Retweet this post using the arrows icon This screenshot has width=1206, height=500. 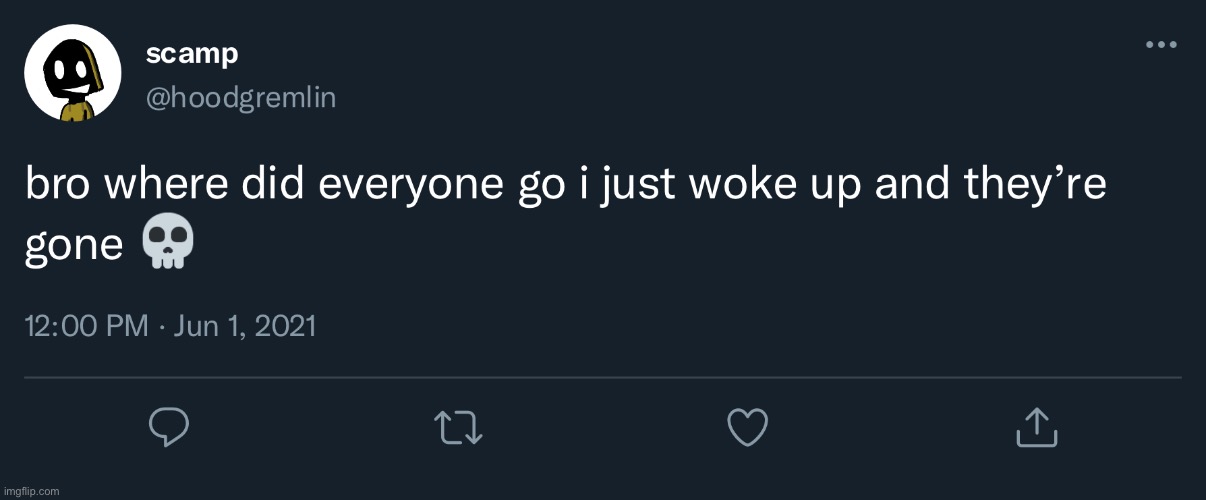[459, 428]
